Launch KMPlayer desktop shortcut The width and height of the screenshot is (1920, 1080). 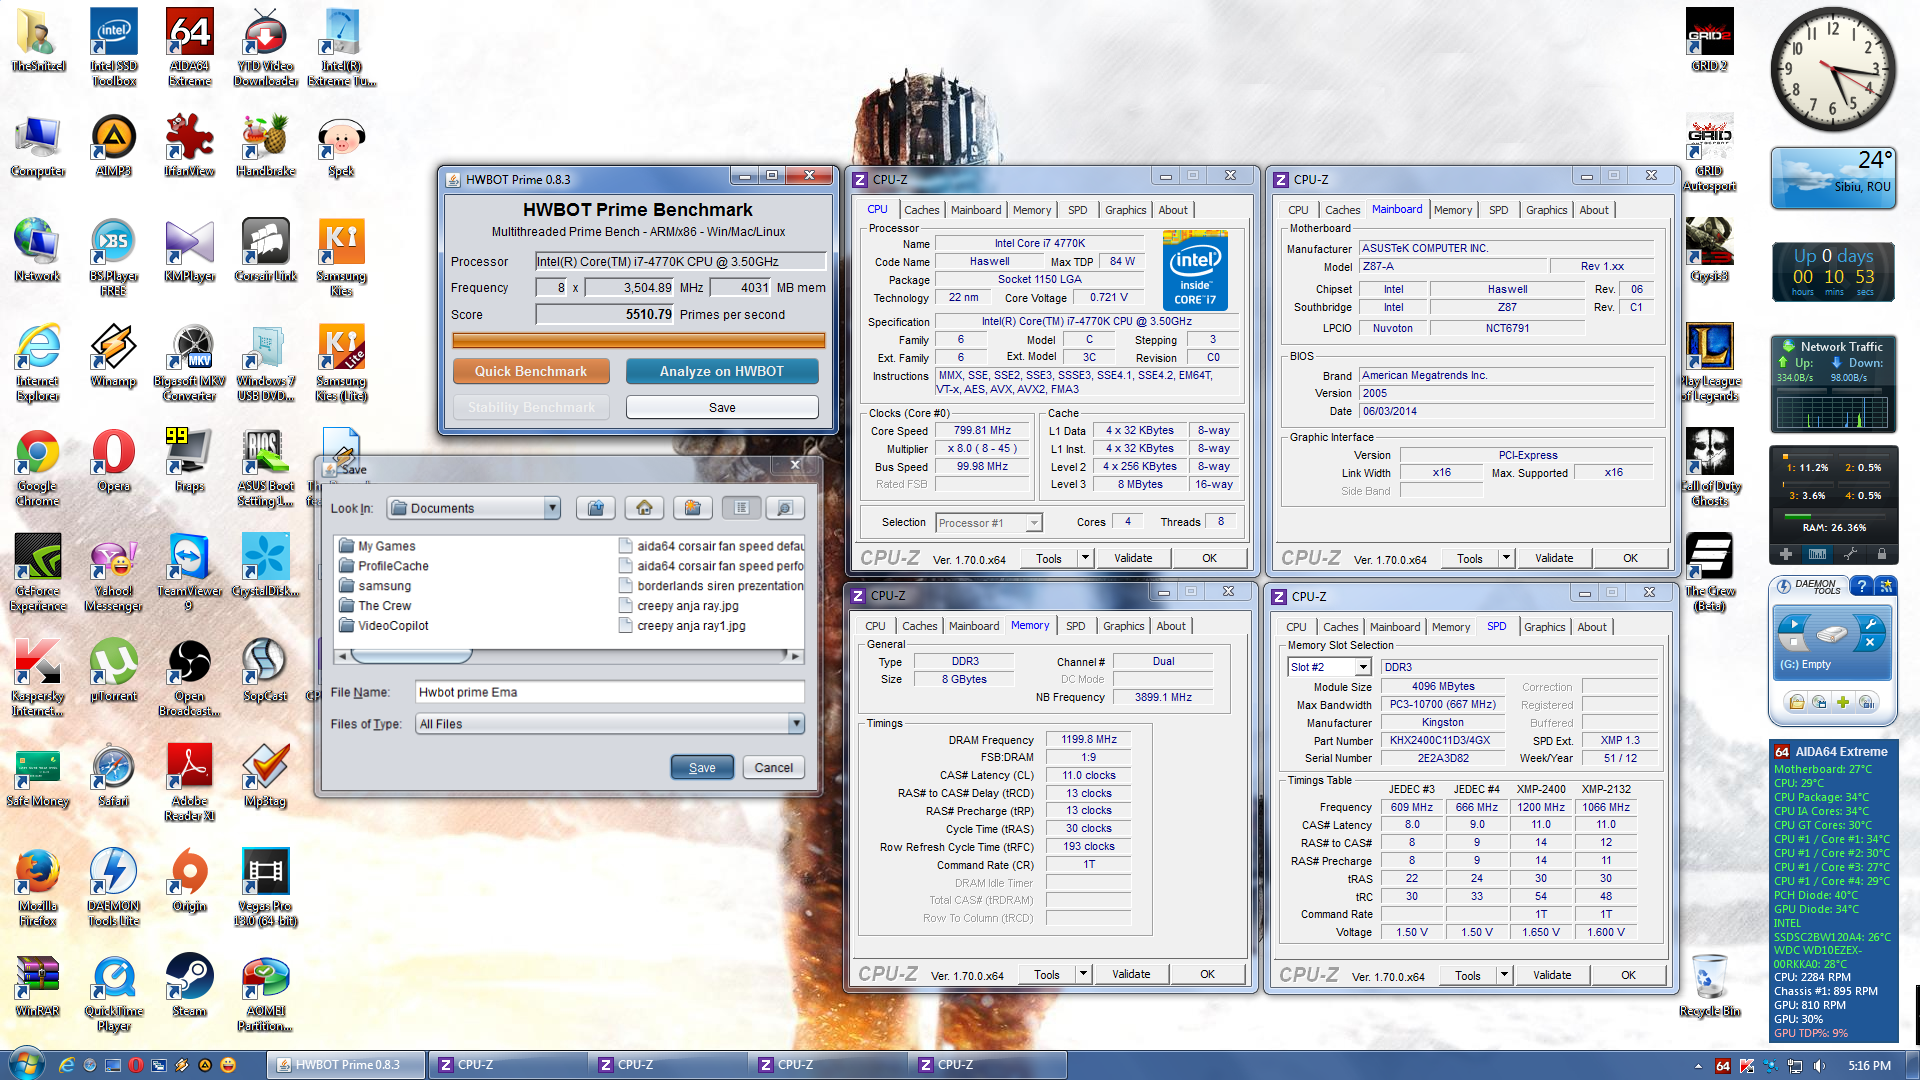click(189, 250)
